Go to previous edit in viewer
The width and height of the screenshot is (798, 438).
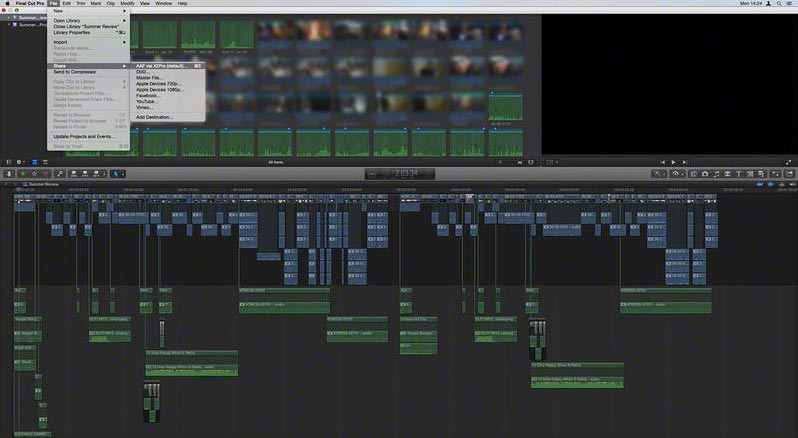pos(662,162)
